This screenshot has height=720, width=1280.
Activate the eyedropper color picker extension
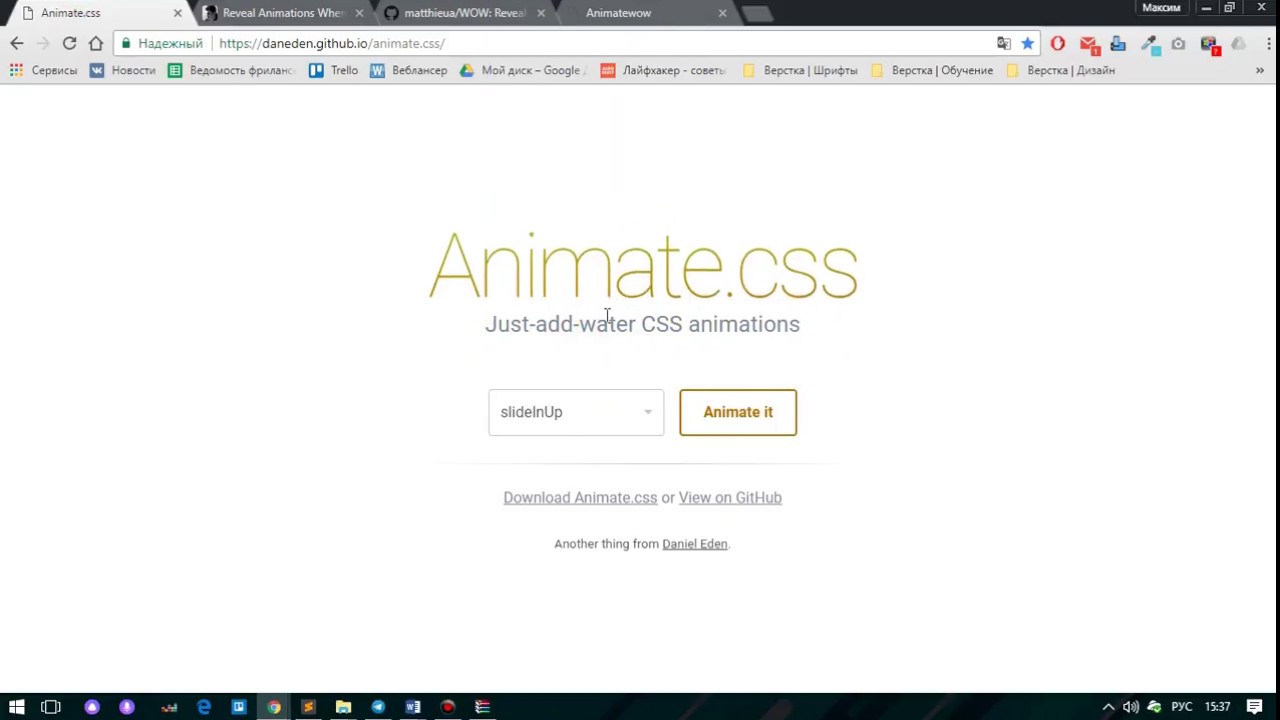pos(1149,43)
